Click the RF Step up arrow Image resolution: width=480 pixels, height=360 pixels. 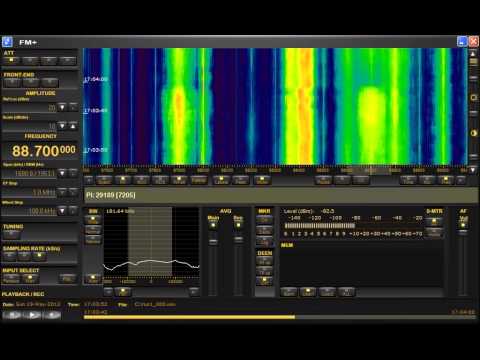point(73,192)
